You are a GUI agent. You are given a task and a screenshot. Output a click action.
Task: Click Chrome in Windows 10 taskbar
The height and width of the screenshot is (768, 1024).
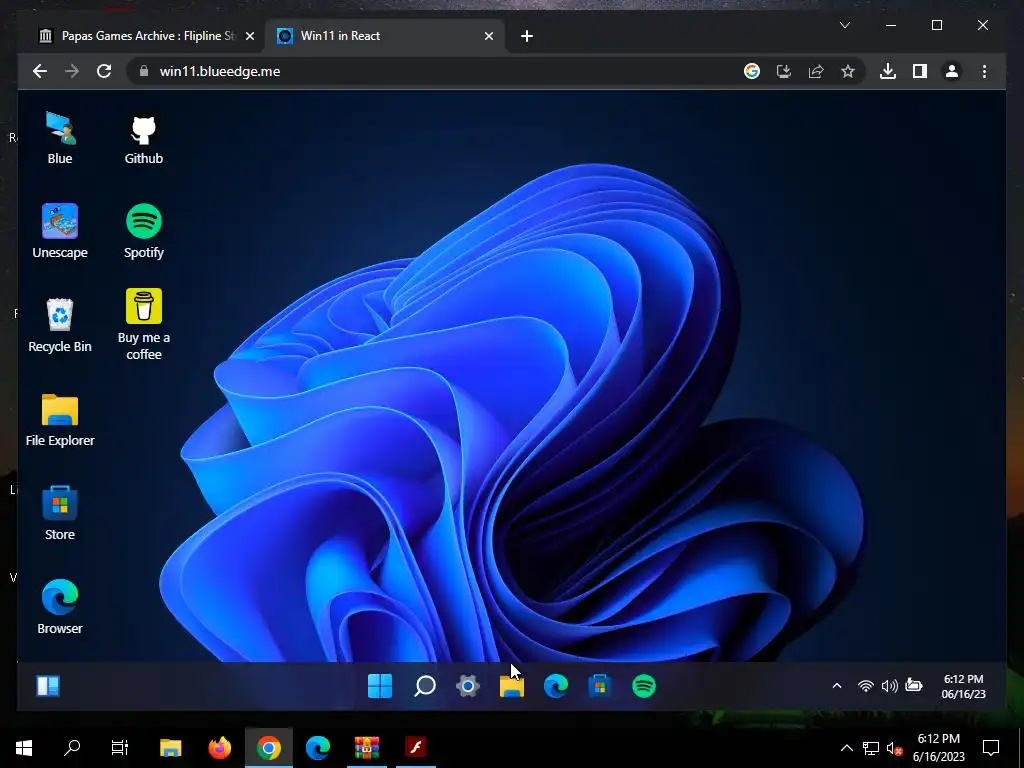point(268,748)
